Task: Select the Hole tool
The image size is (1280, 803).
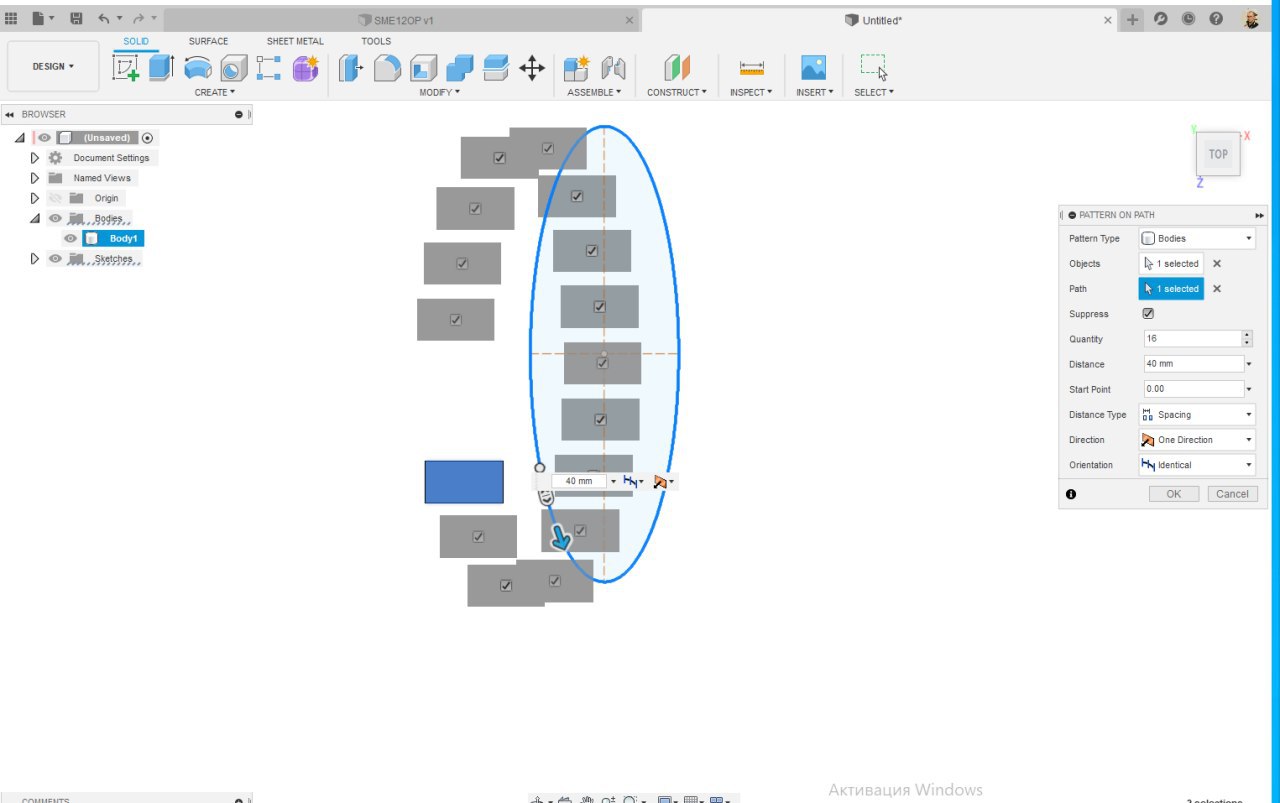Action: (x=233, y=68)
